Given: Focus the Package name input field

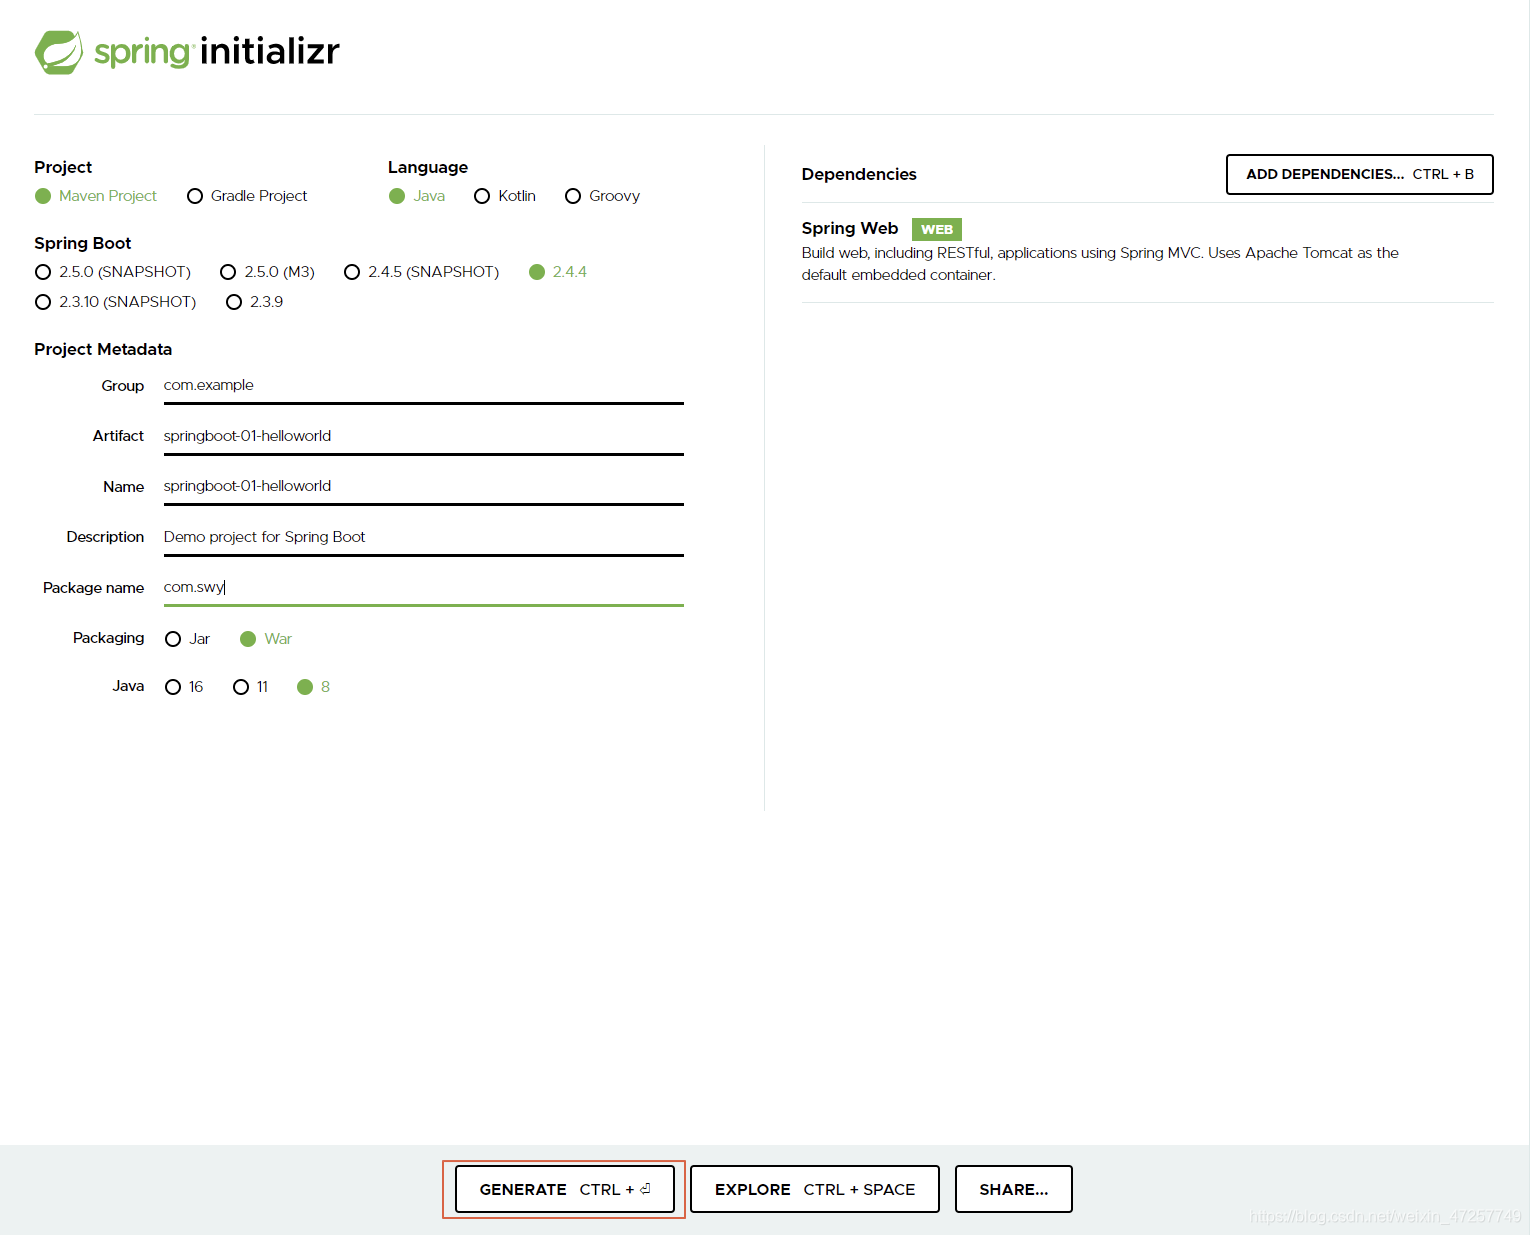Looking at the screenshot, I should pos(423,588).
